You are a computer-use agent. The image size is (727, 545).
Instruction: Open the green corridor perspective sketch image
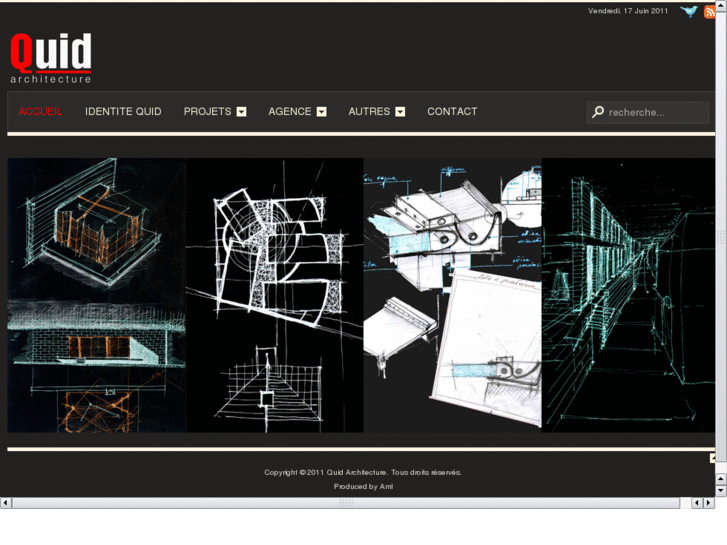628,295
